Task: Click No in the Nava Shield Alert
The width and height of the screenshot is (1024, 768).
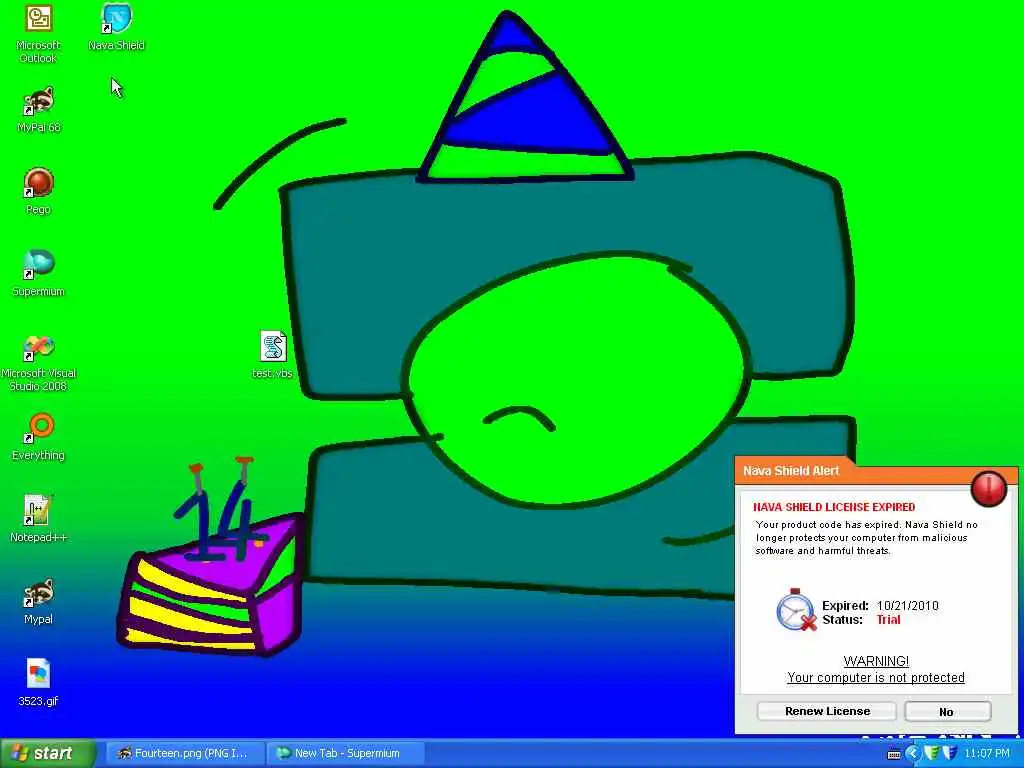Action: point(947,711)
